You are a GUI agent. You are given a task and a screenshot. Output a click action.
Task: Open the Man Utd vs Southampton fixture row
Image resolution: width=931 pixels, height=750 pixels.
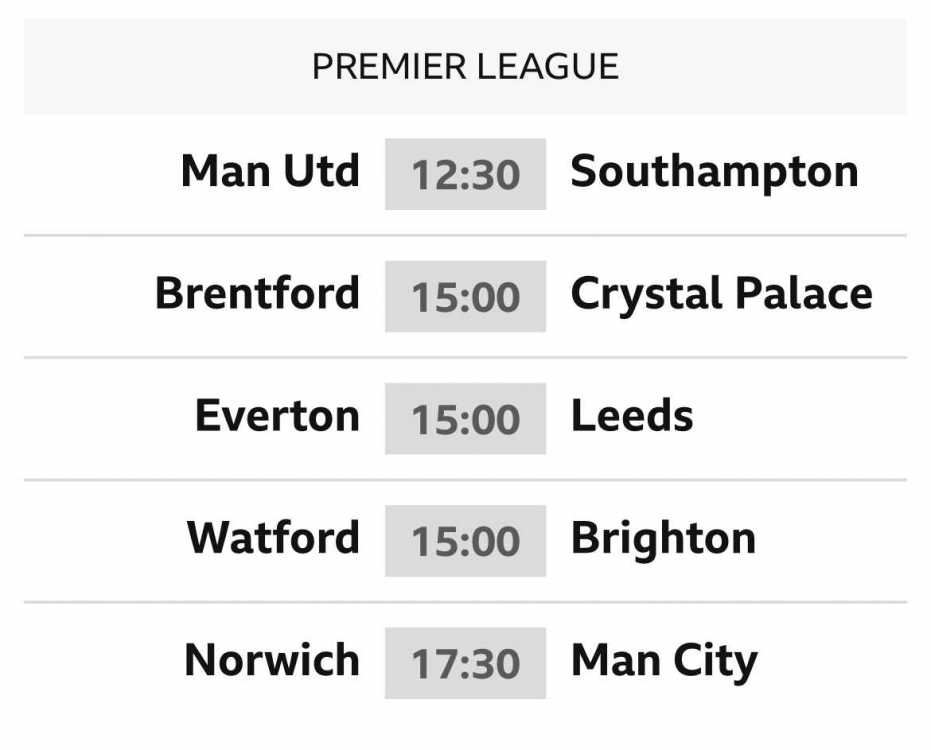pyautogui.click(x=466, y=175)
